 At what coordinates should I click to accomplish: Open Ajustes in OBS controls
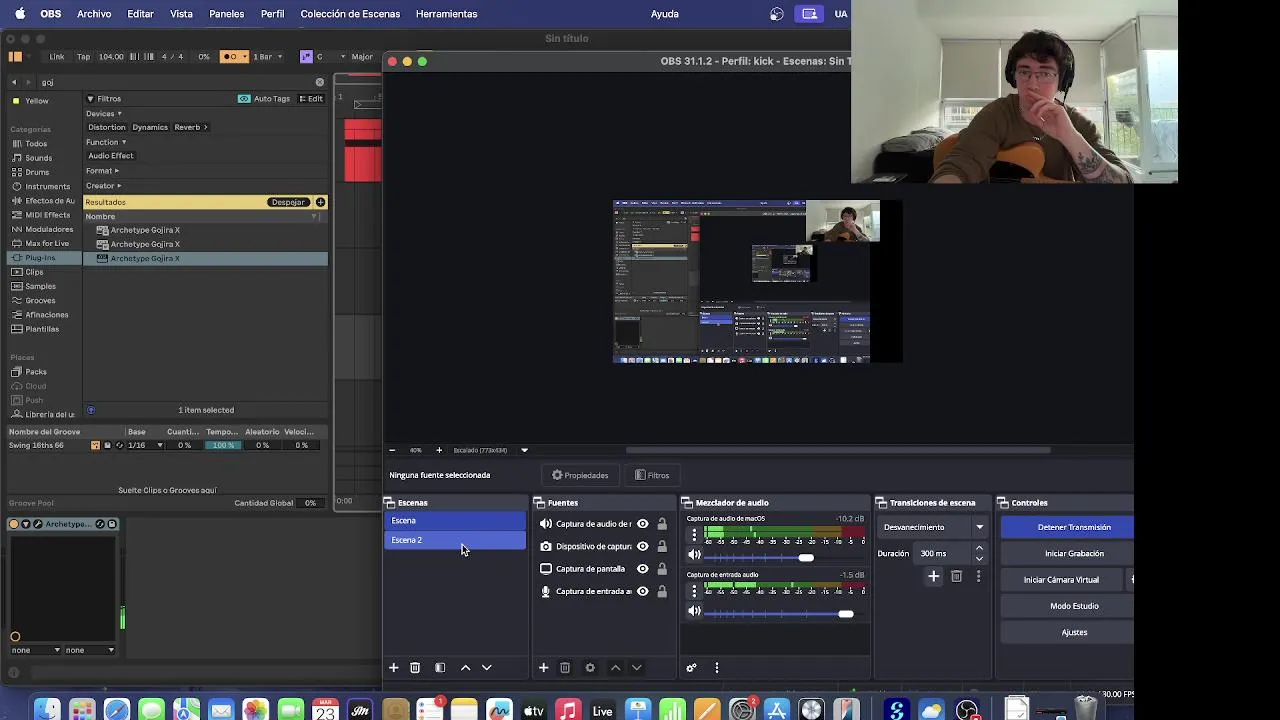pos(1067,632)
